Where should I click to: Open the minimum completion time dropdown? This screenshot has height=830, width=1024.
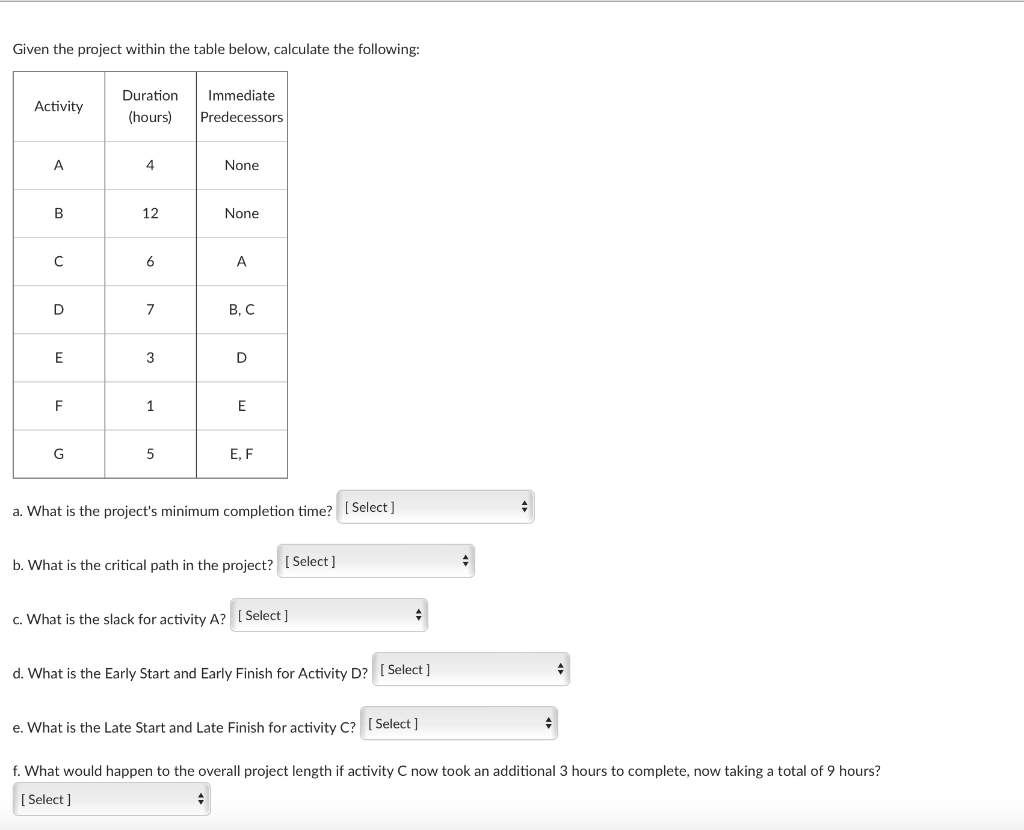pyautogui.click(x=435, y=506)
